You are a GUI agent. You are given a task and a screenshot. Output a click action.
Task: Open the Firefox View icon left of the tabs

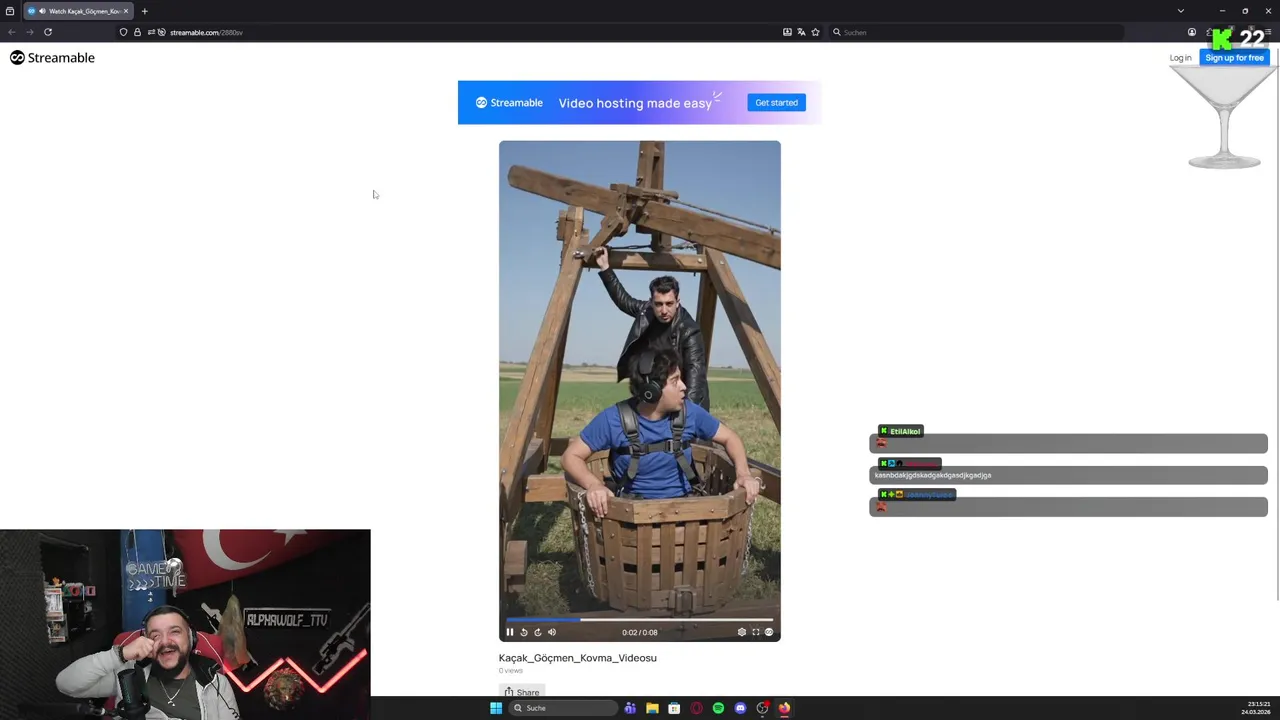point(10,11)
